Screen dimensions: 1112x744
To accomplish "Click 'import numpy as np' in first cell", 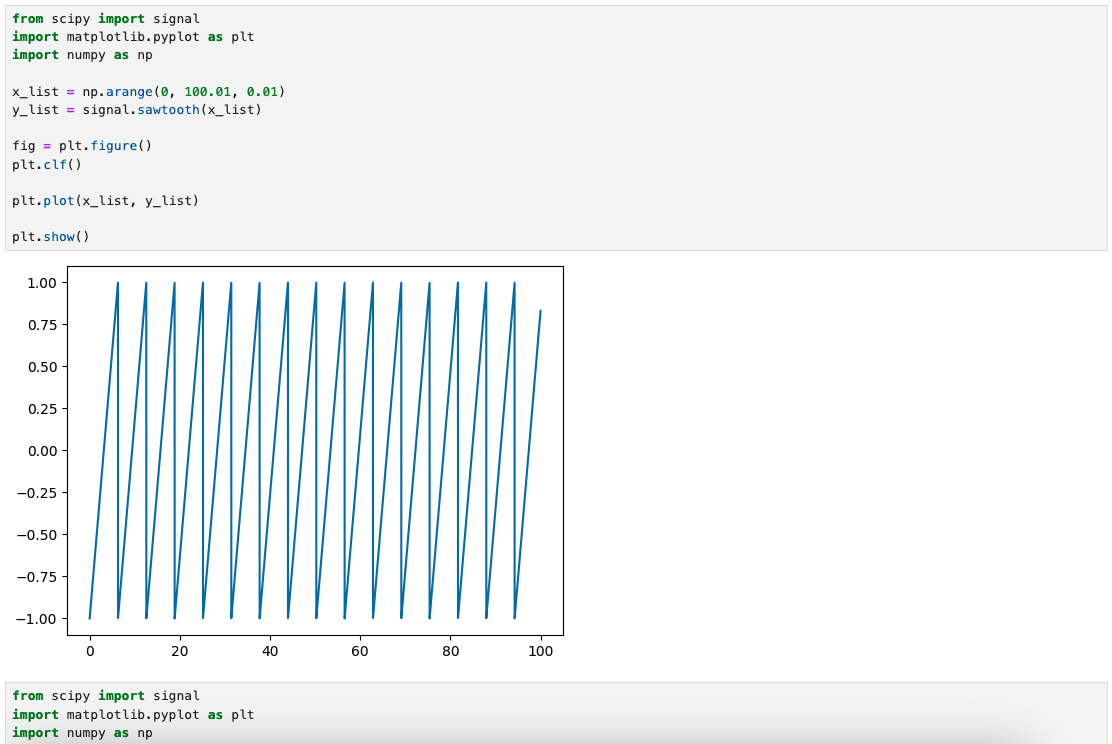I will pos(82,54).
